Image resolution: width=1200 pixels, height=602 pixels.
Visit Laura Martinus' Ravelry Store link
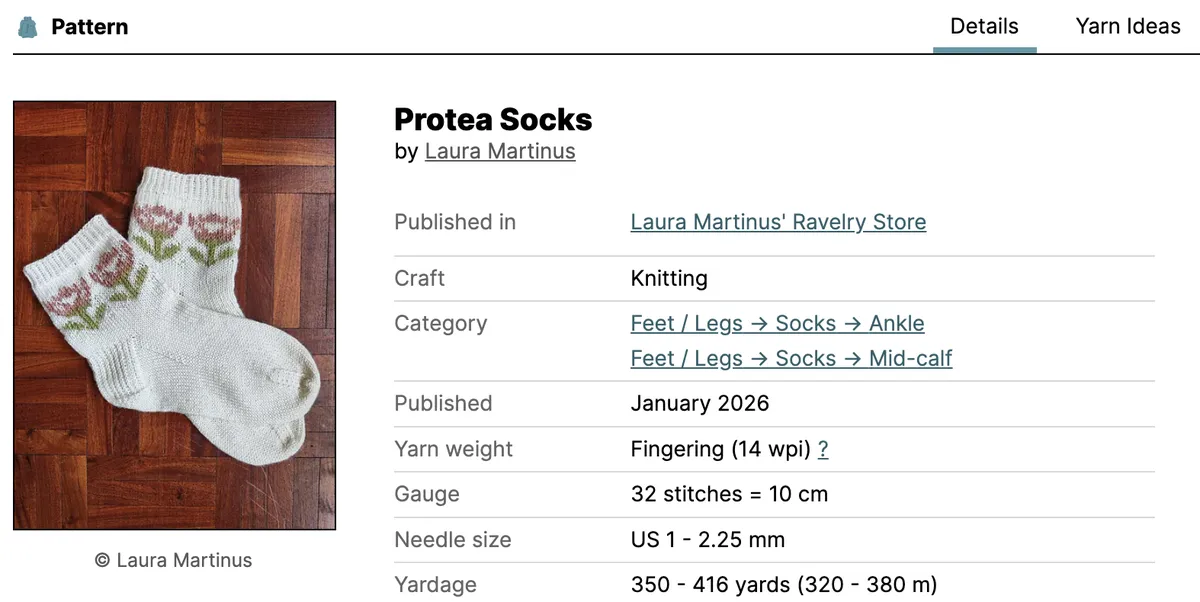(x=778, y=222)
